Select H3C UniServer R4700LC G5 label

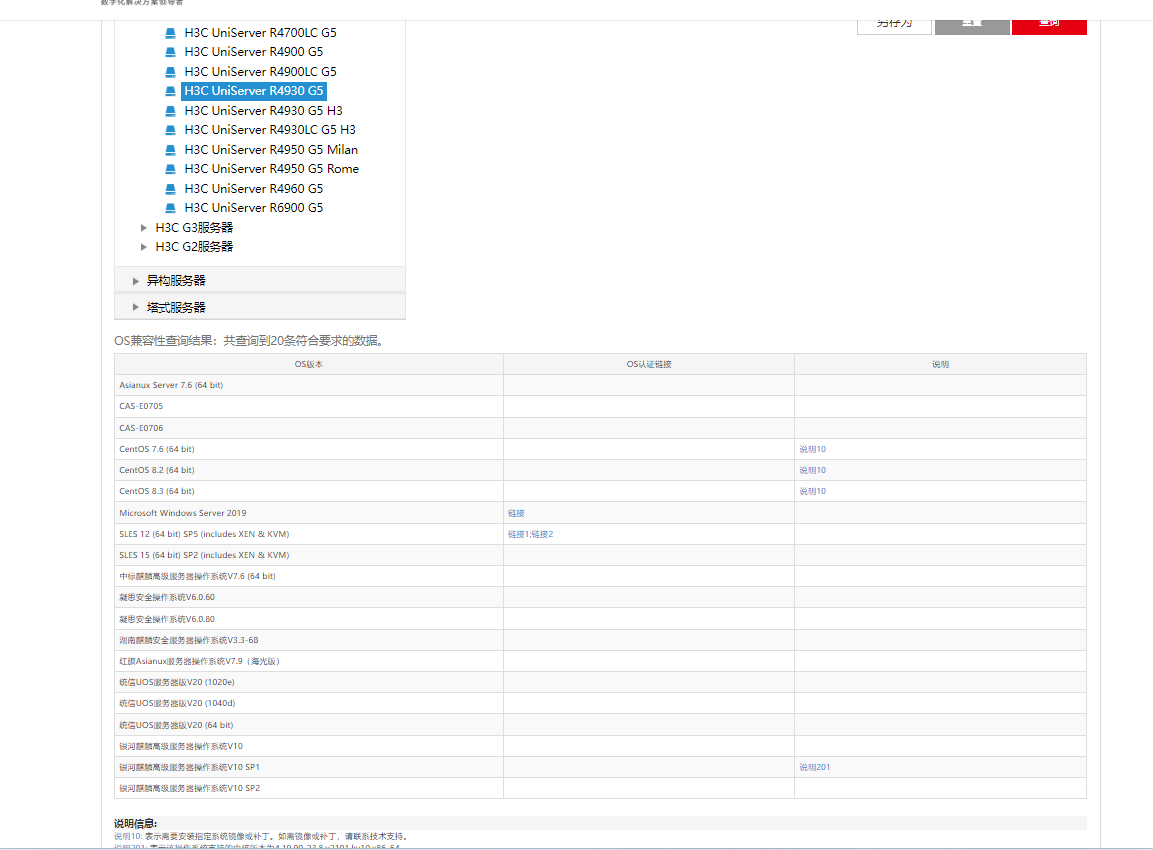coord(260,32)
